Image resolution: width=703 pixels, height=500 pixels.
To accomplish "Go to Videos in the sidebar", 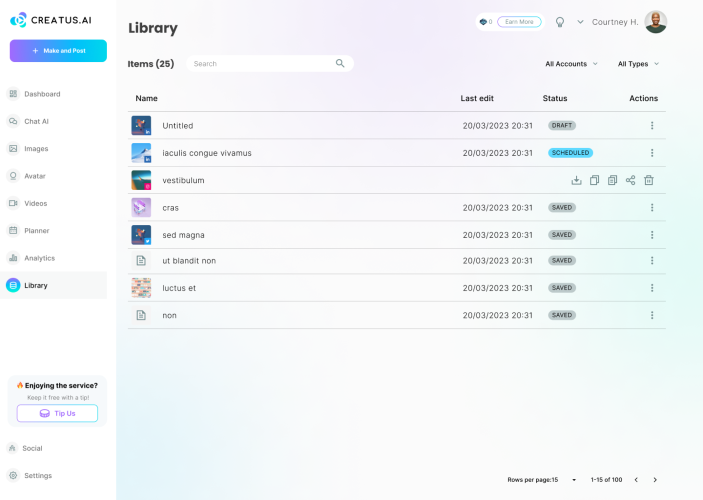I will pyautogui.click(x=35, y=203).
